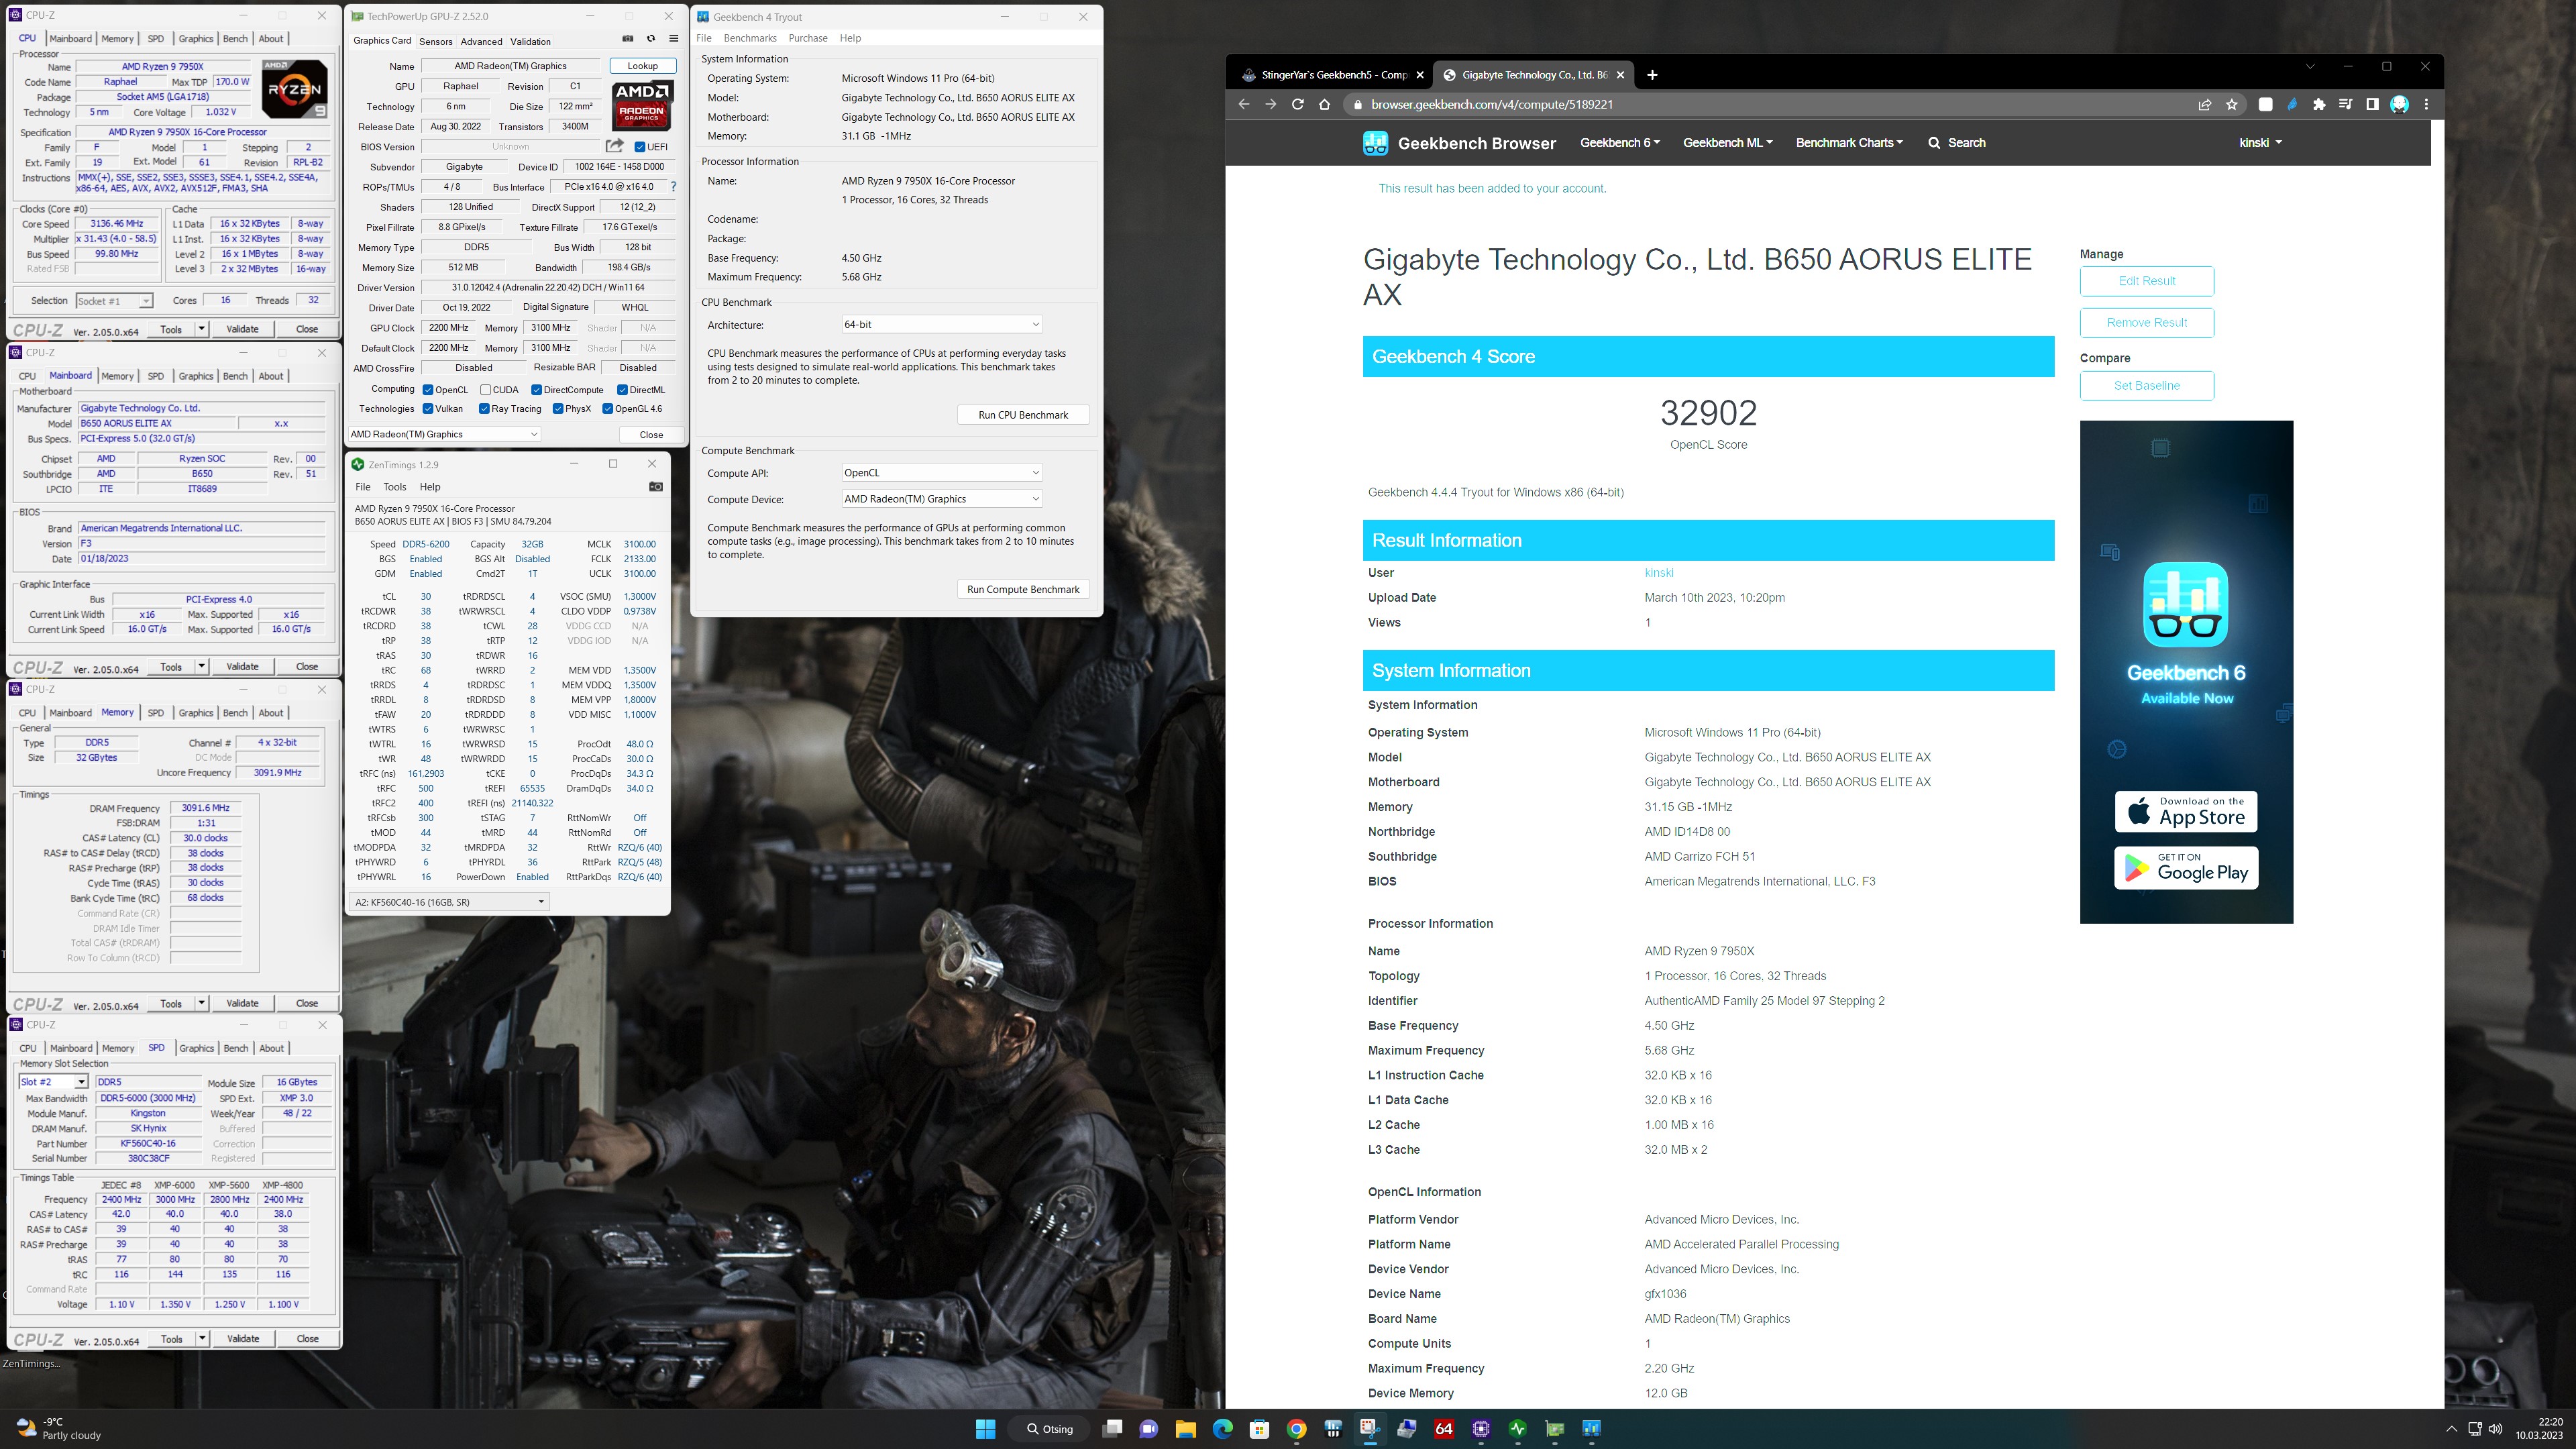Switch to the Advanced tab in GPU-Z
Screen dimensions: 2576x1449
[481, 41]
